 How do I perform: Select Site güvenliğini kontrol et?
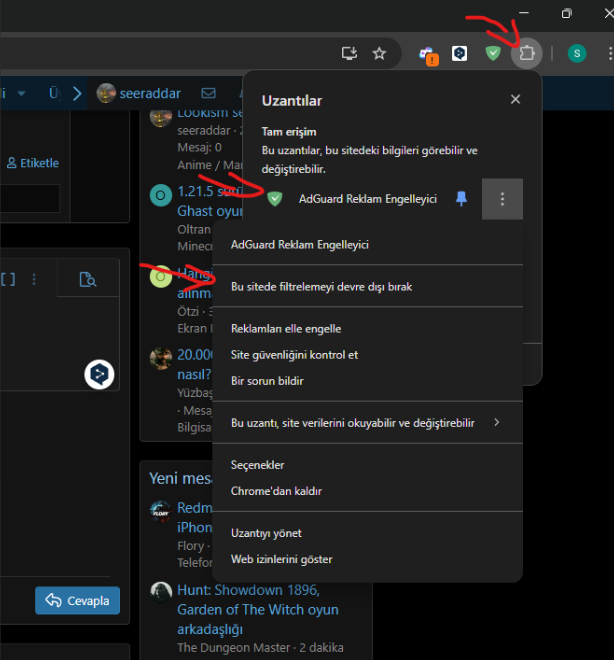(367, 355)
